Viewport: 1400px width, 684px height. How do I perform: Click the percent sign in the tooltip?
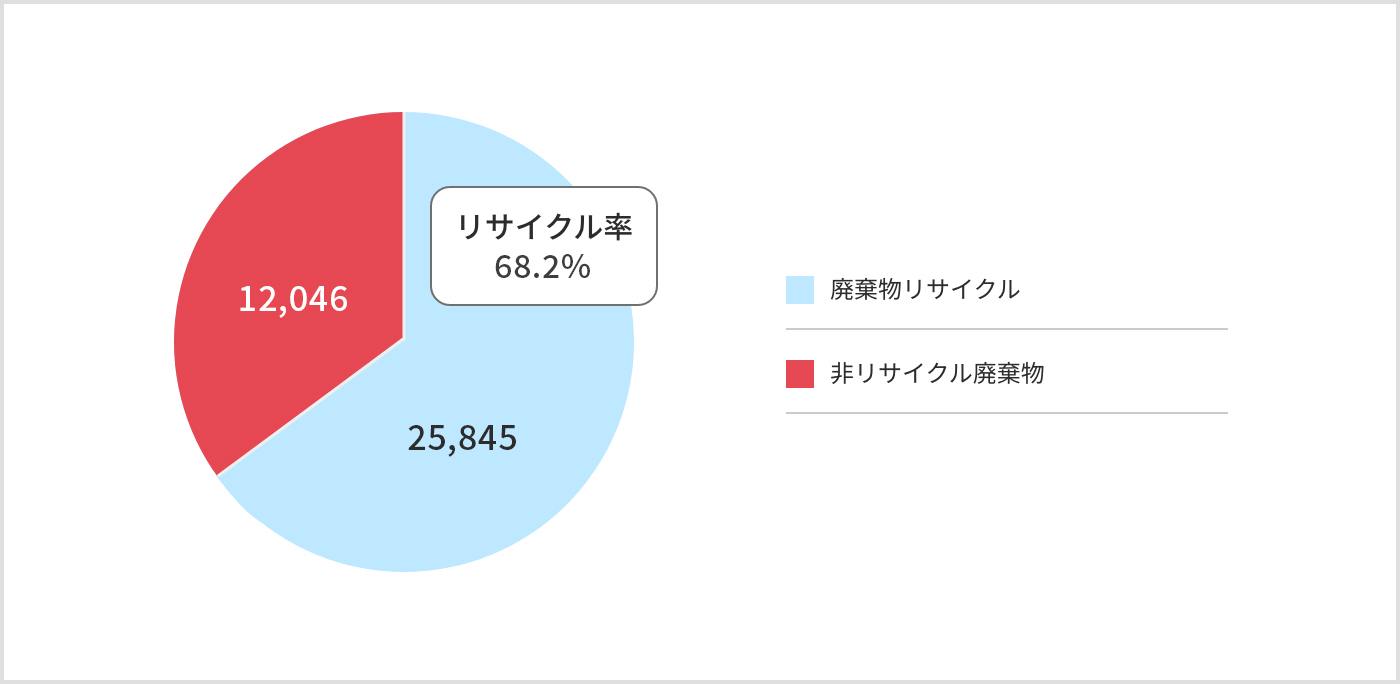tap(577, 267)
